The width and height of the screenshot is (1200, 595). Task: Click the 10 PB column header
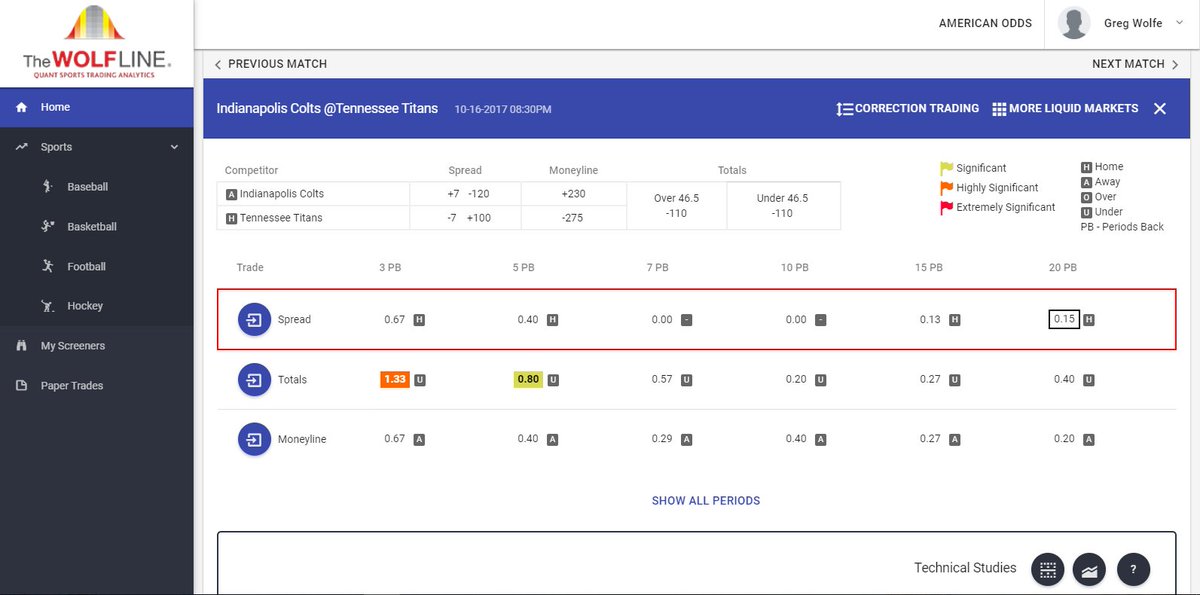click(795, 268)
